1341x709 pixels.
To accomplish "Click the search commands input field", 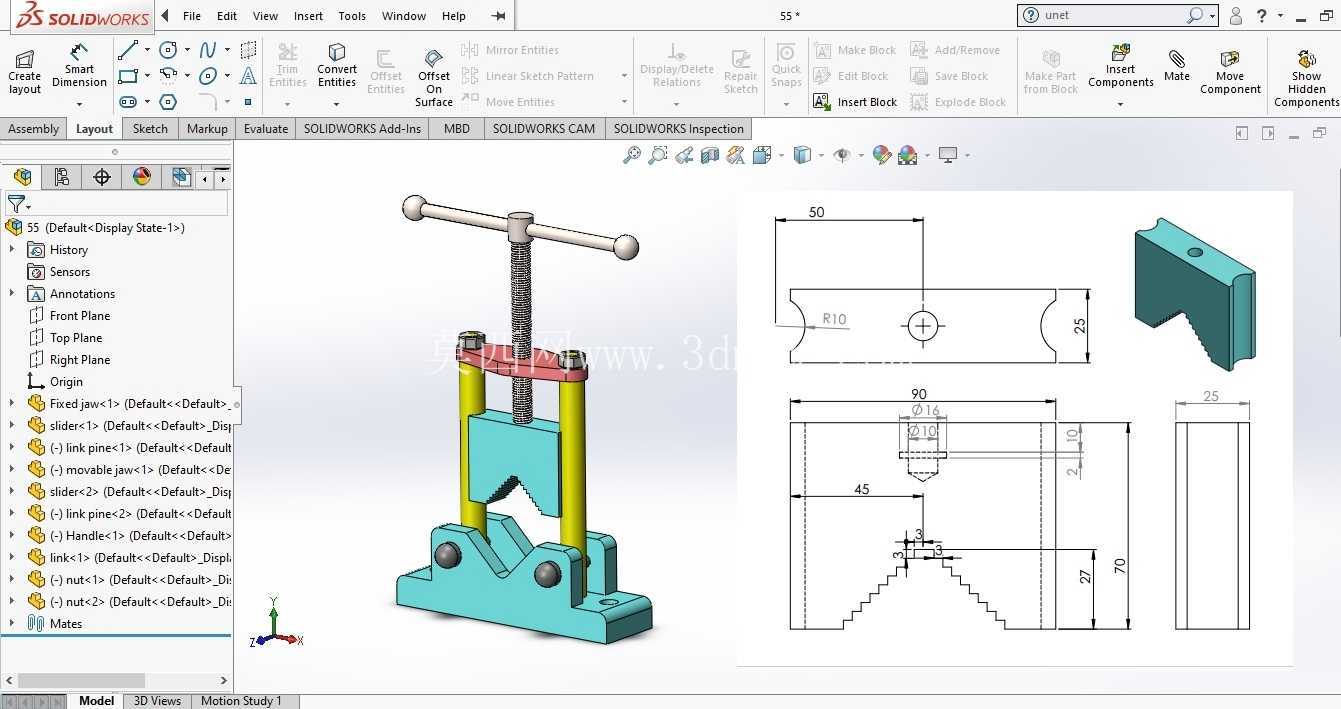I will (x=1112, y=15).
